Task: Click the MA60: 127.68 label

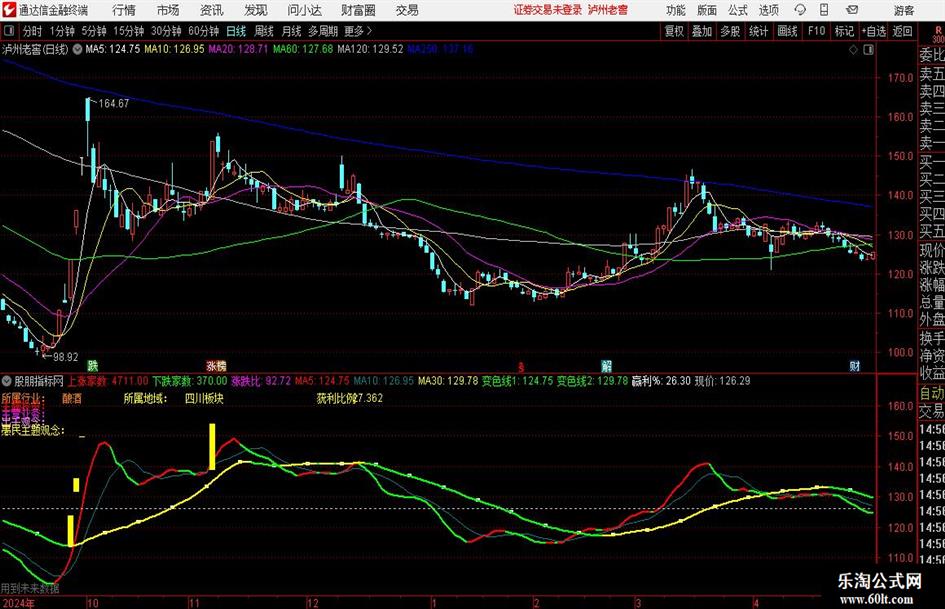Action: click(303, 49)
